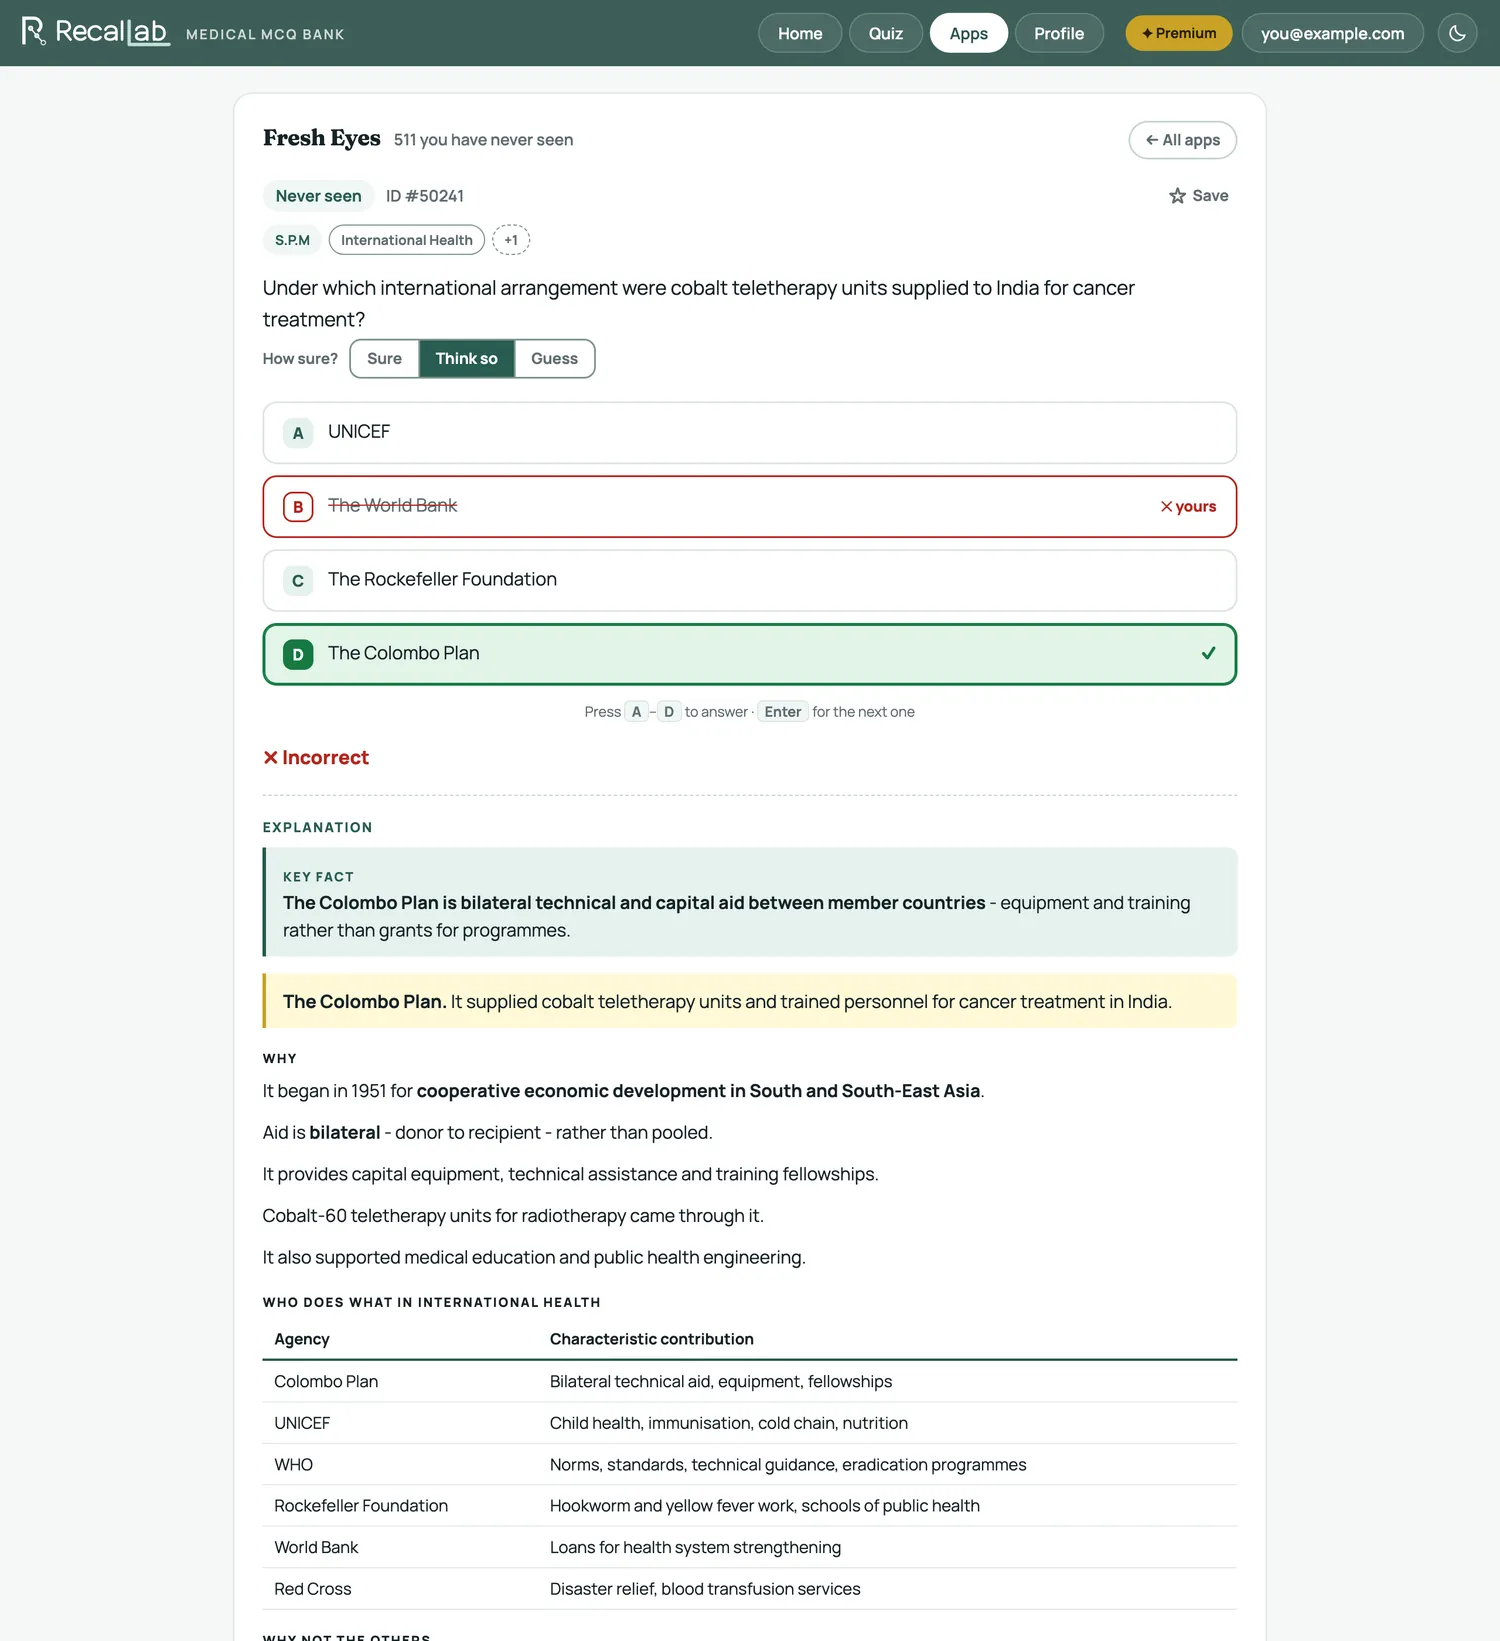This screenshot has width=1500, height=1641.
Task: Click the letter D badge for Colombo Plan
Action: [x=298, y=655]
